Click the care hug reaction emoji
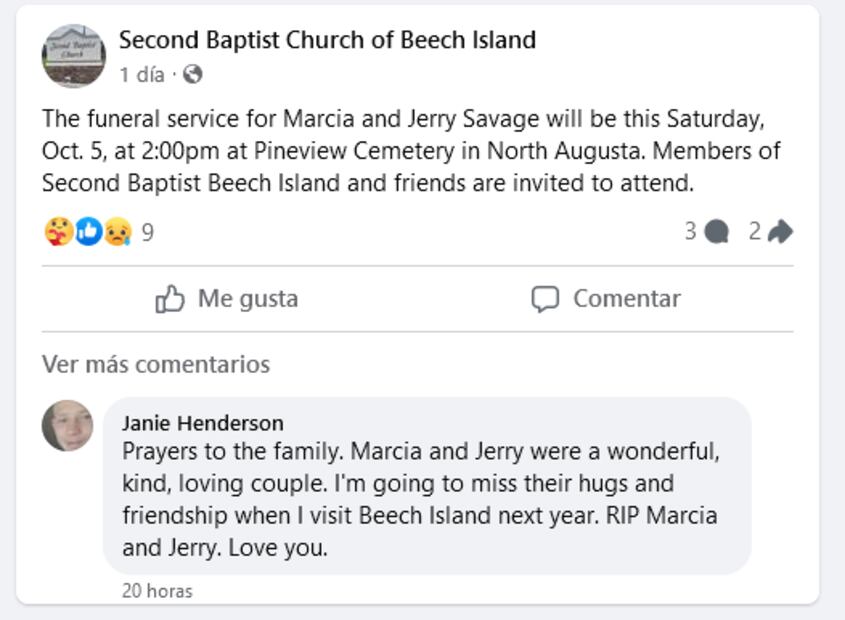 [58, 232]
